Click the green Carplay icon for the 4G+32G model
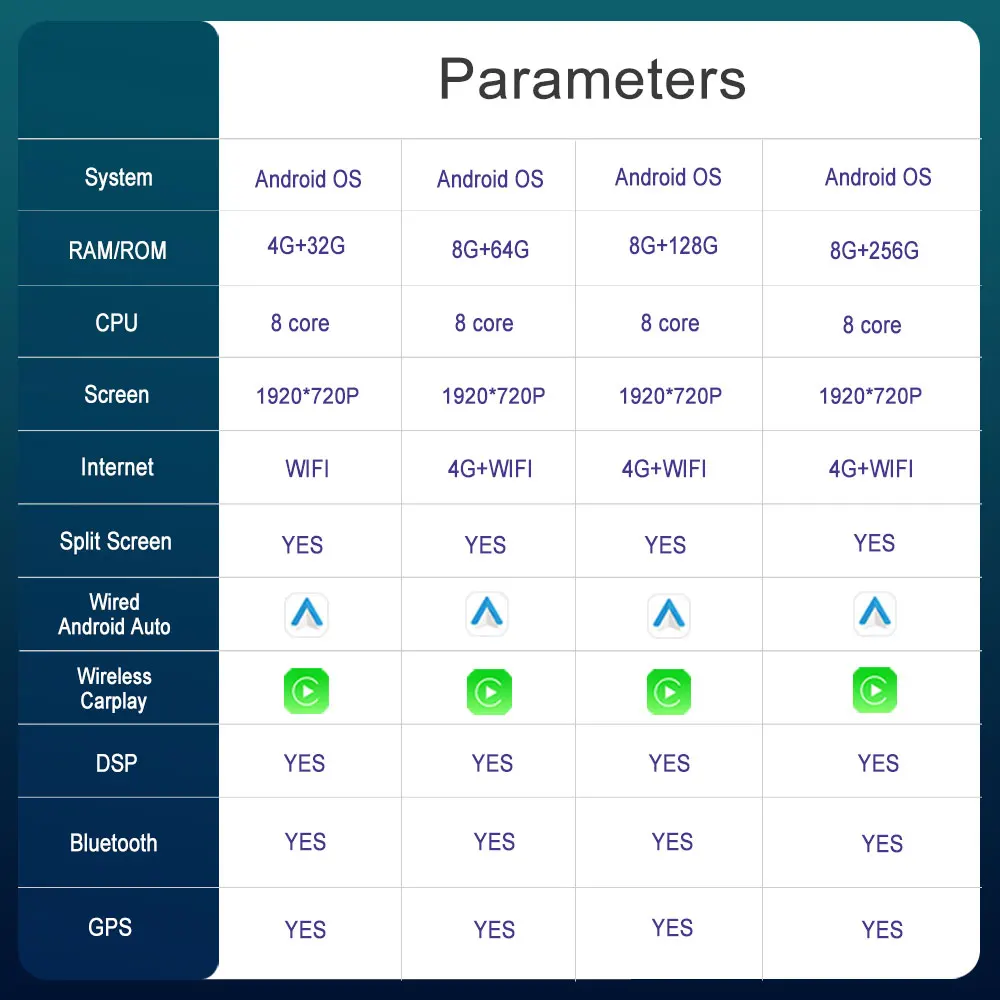Viewport: 1000px width, 1000px height. pos(306,691)
